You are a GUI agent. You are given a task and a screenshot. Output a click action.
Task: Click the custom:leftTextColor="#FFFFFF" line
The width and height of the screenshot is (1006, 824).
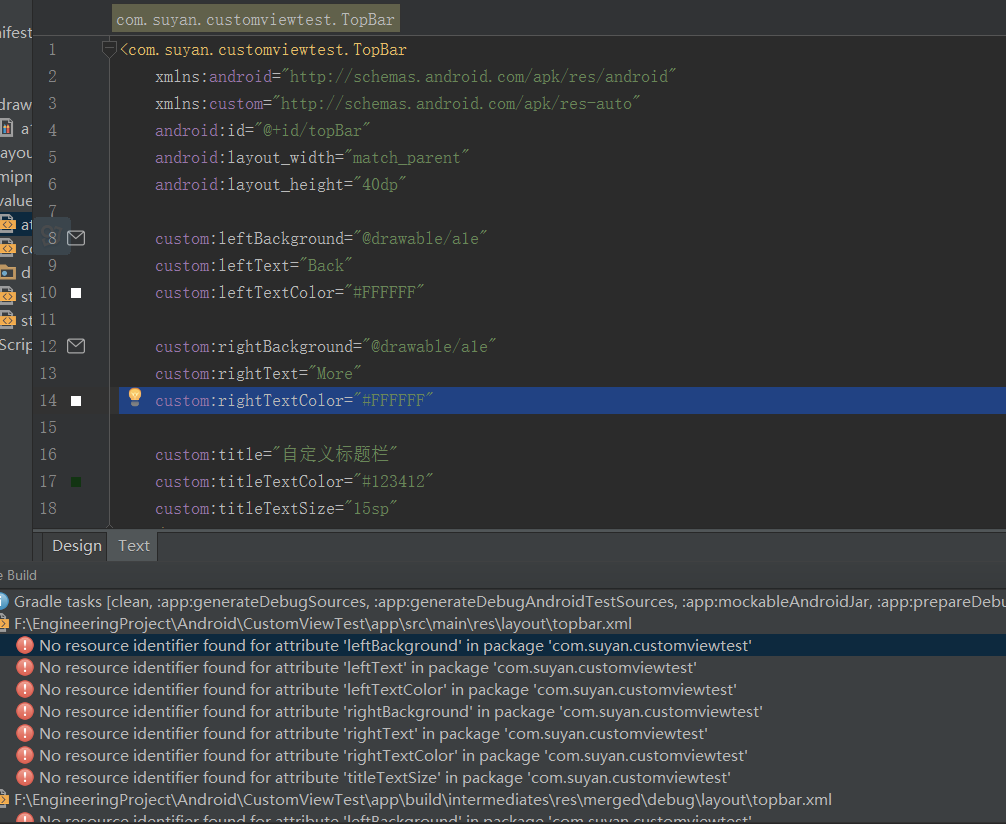289,292
